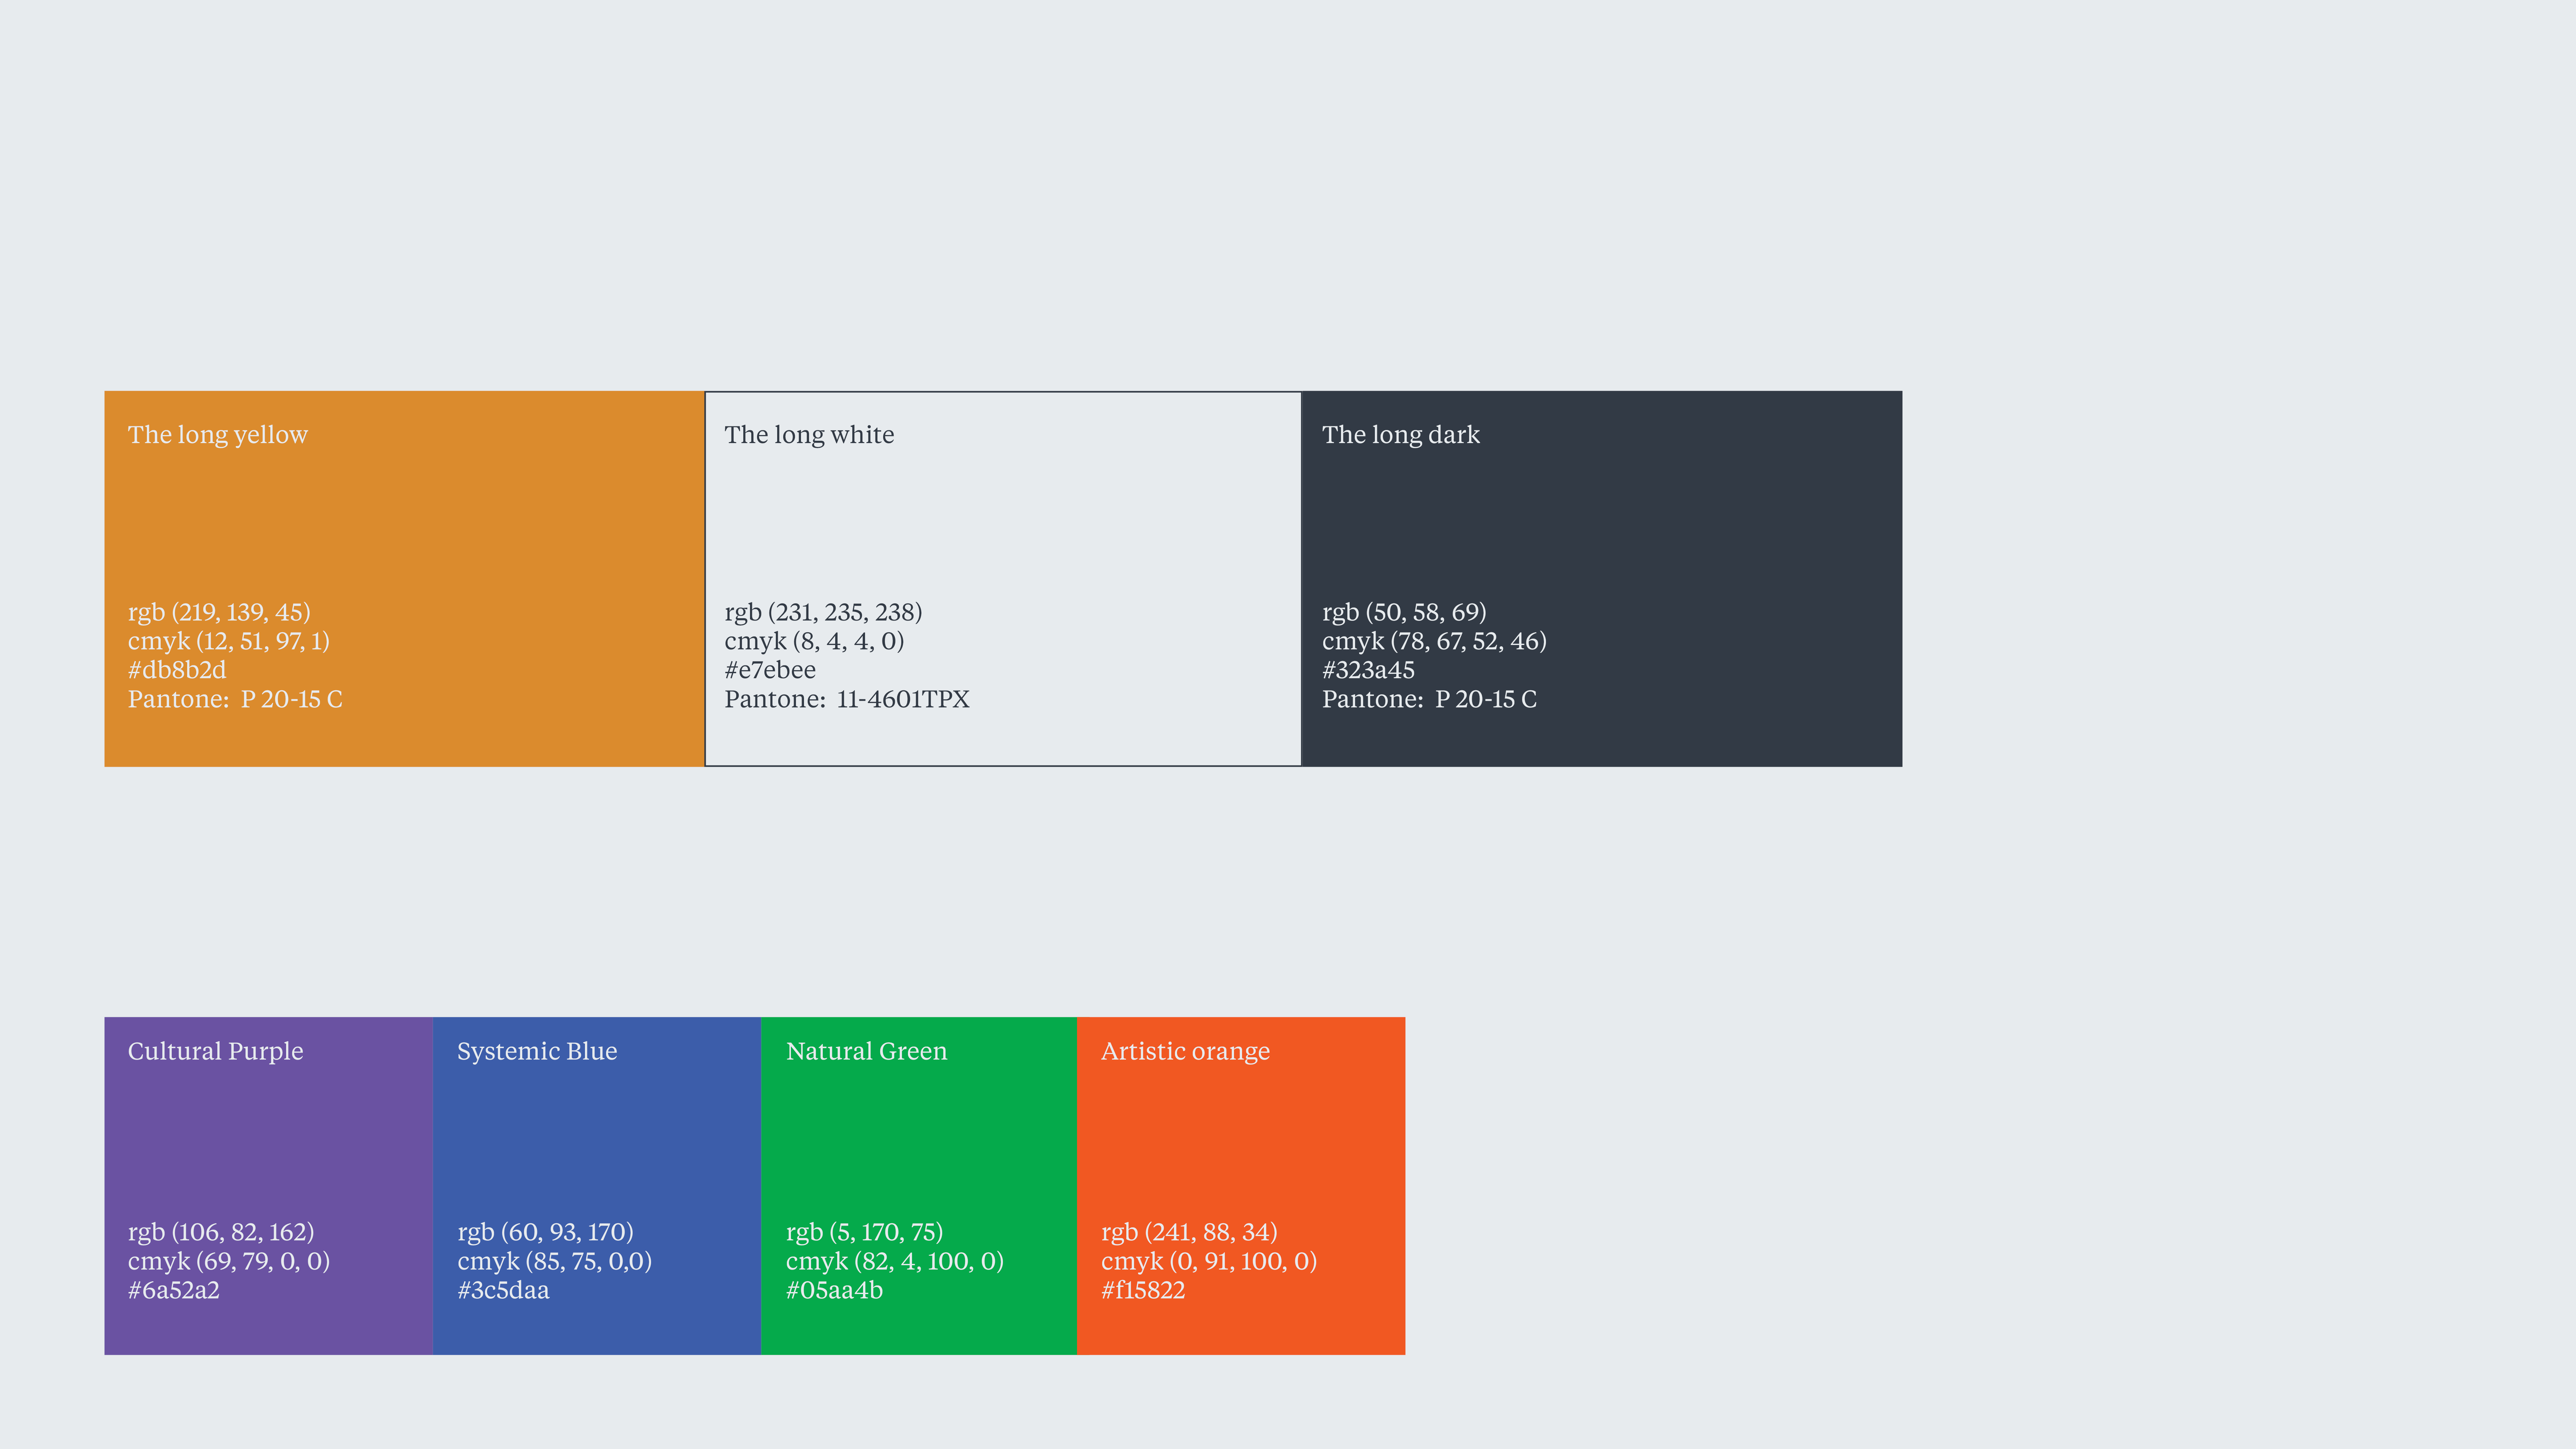Click the hex code #323a45 text

[1368, 670]
